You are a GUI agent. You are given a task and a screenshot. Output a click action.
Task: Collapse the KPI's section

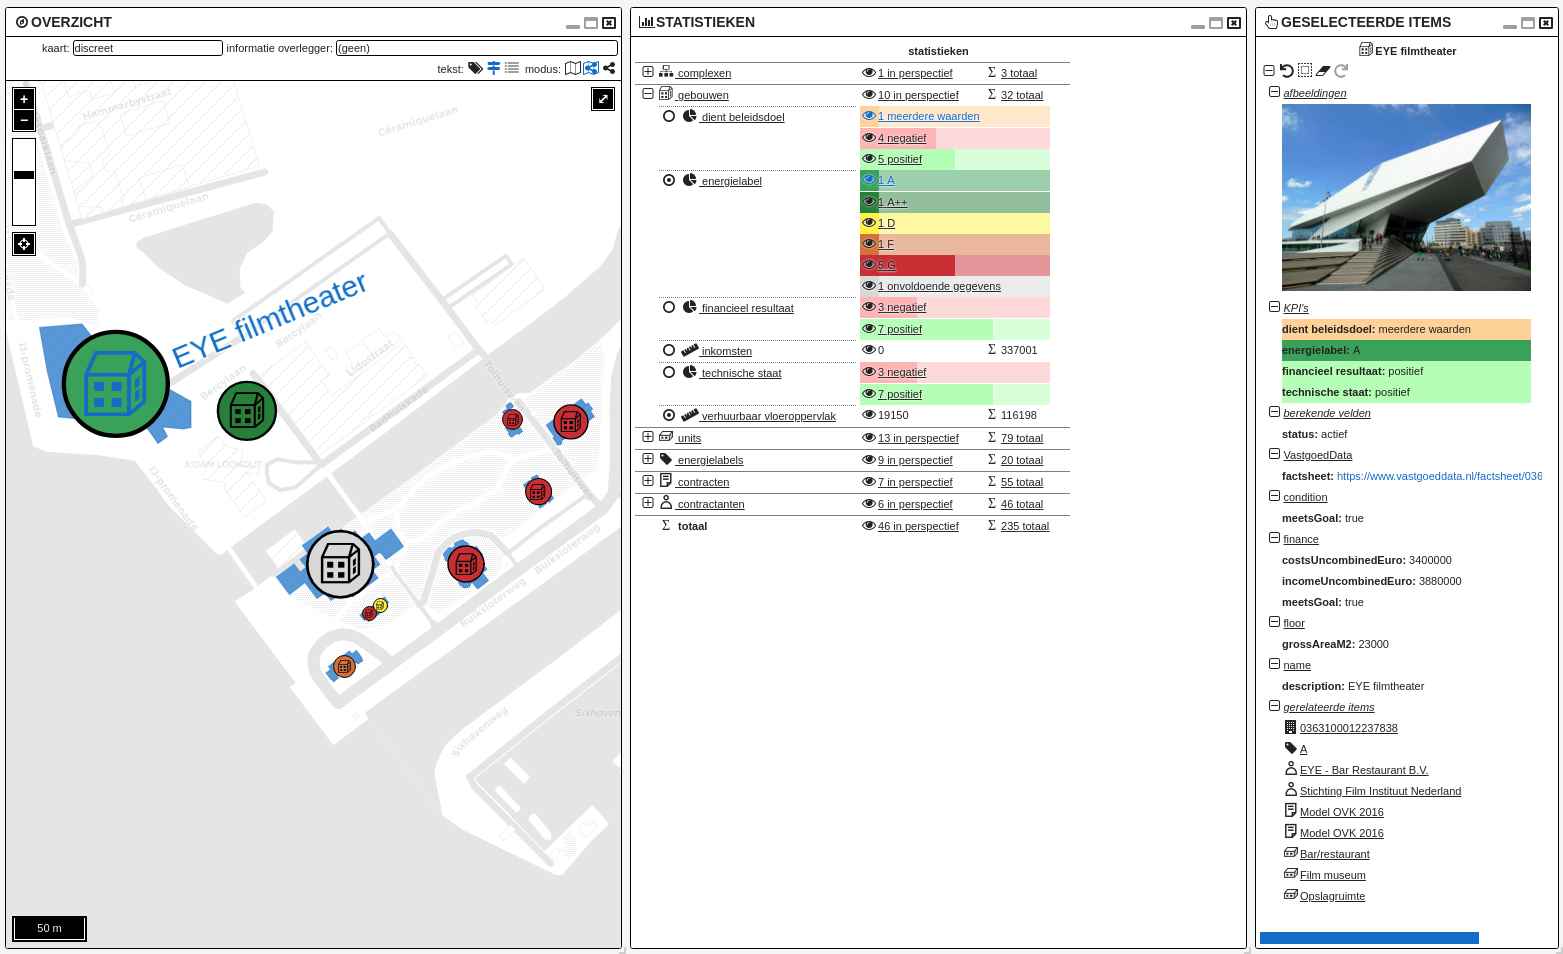point(1274,307)
